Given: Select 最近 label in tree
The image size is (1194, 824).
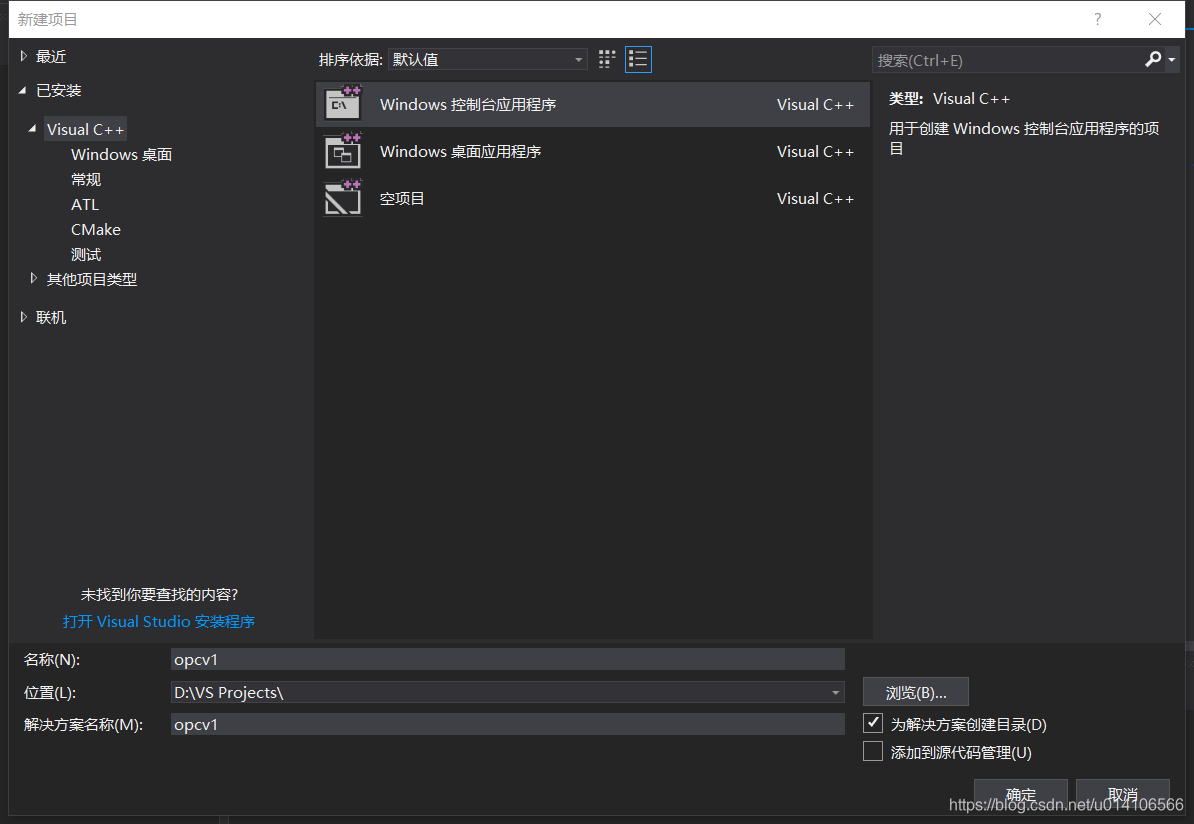Looking at the screenshot, I should click(51, 56).
